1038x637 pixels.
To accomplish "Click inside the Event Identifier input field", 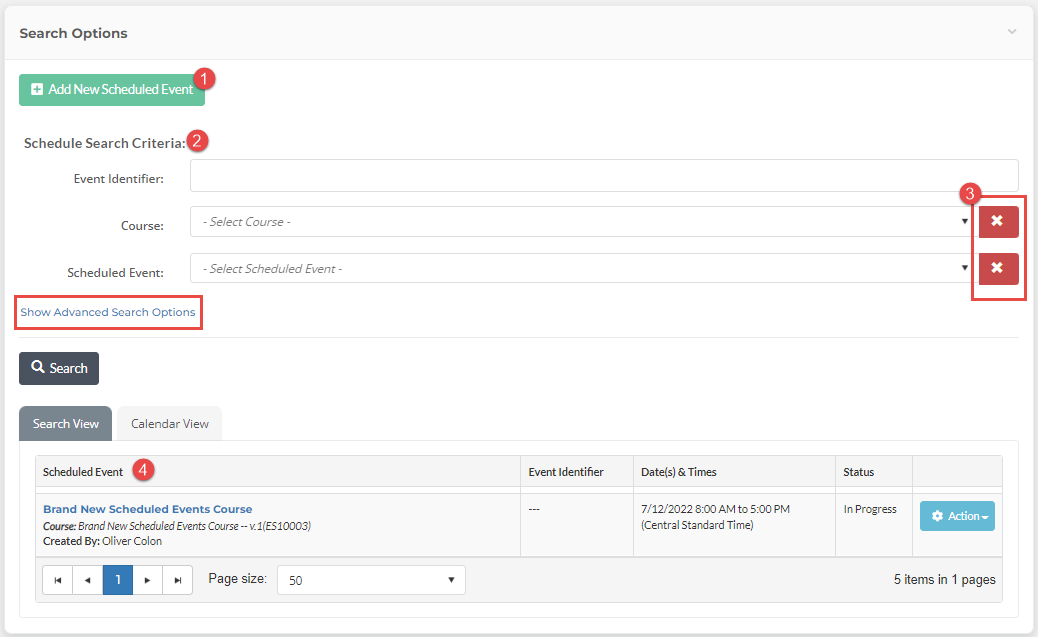I will coord(600,175).
